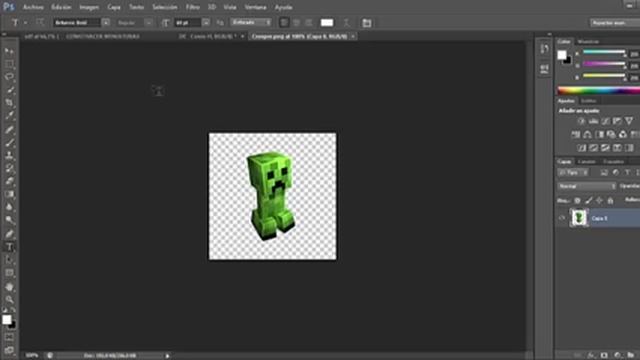Switch to the Canales tab
Viewport: 640px width, 360px height.
tap(587, 162)
